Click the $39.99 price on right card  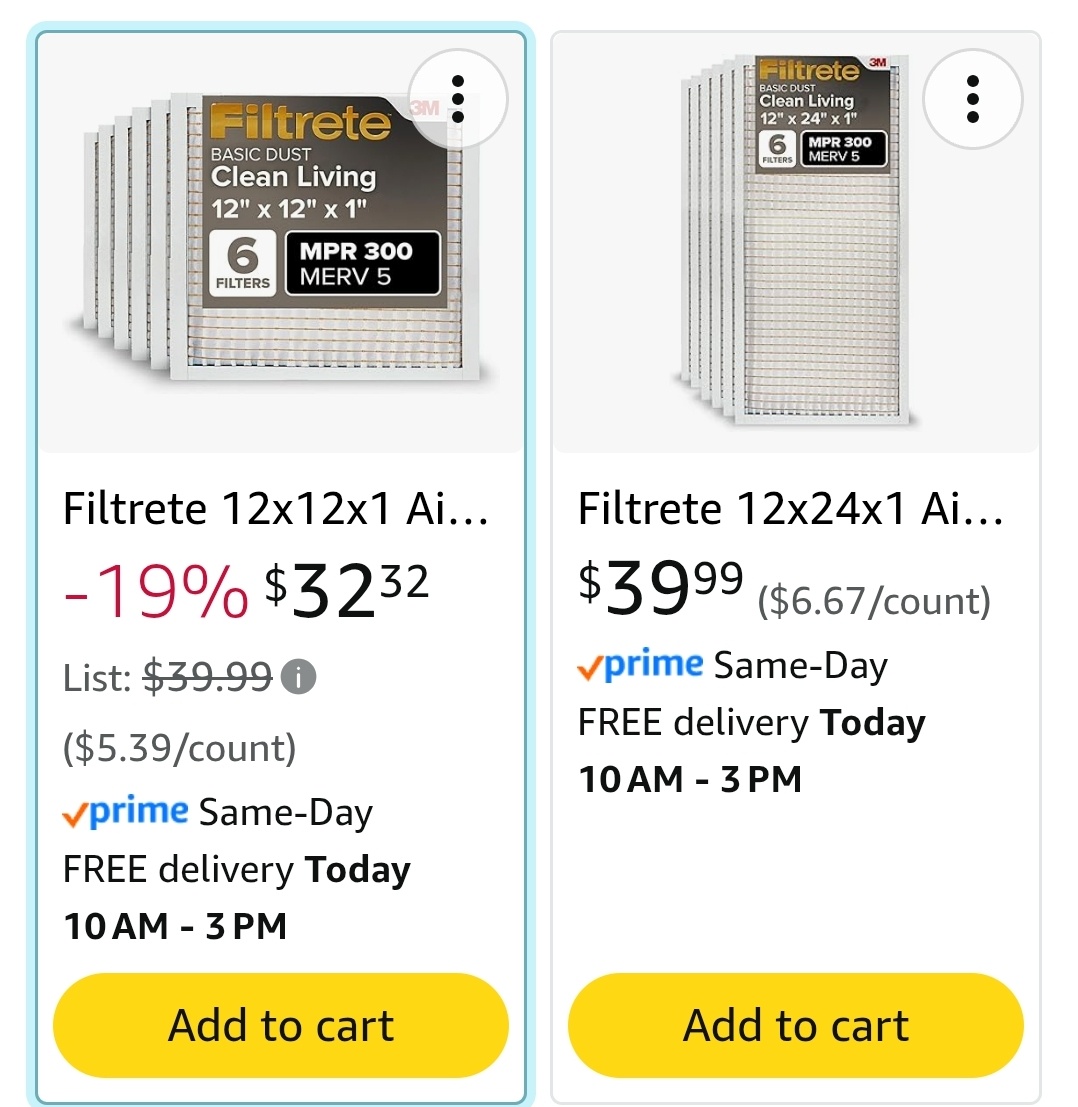(661, 587)
